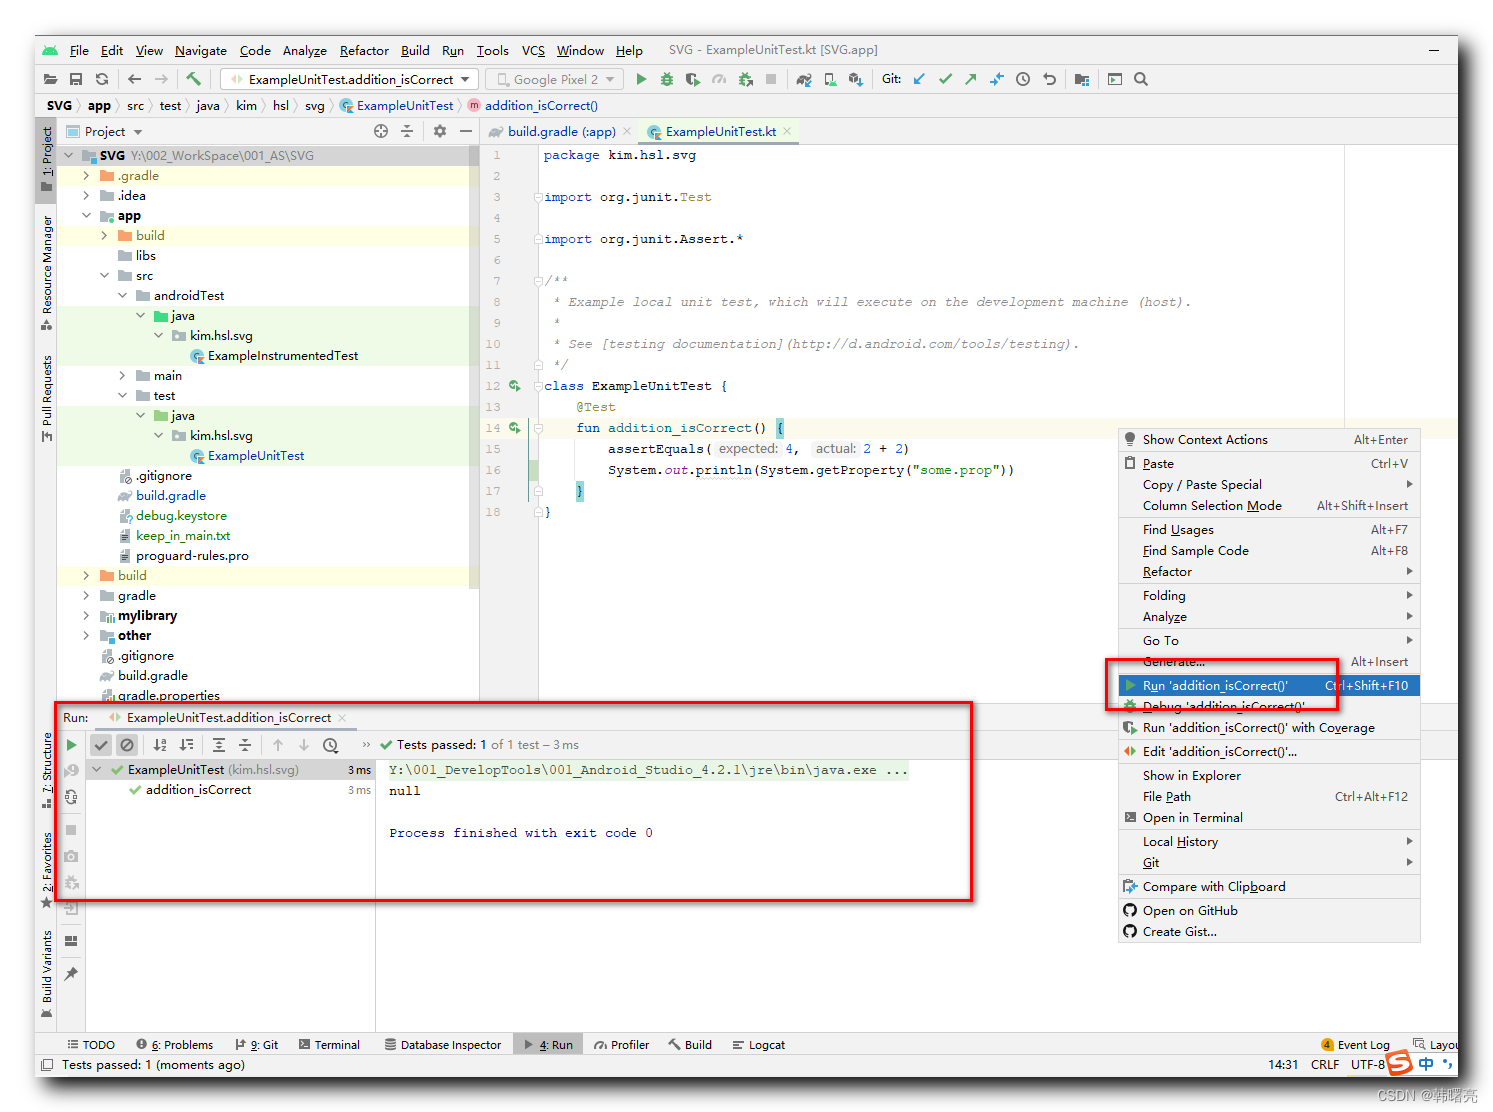Open the run configuration dropdown
Viewport: 1493px width, 1112px height.
pyautogui.click(x=350, y=79)
